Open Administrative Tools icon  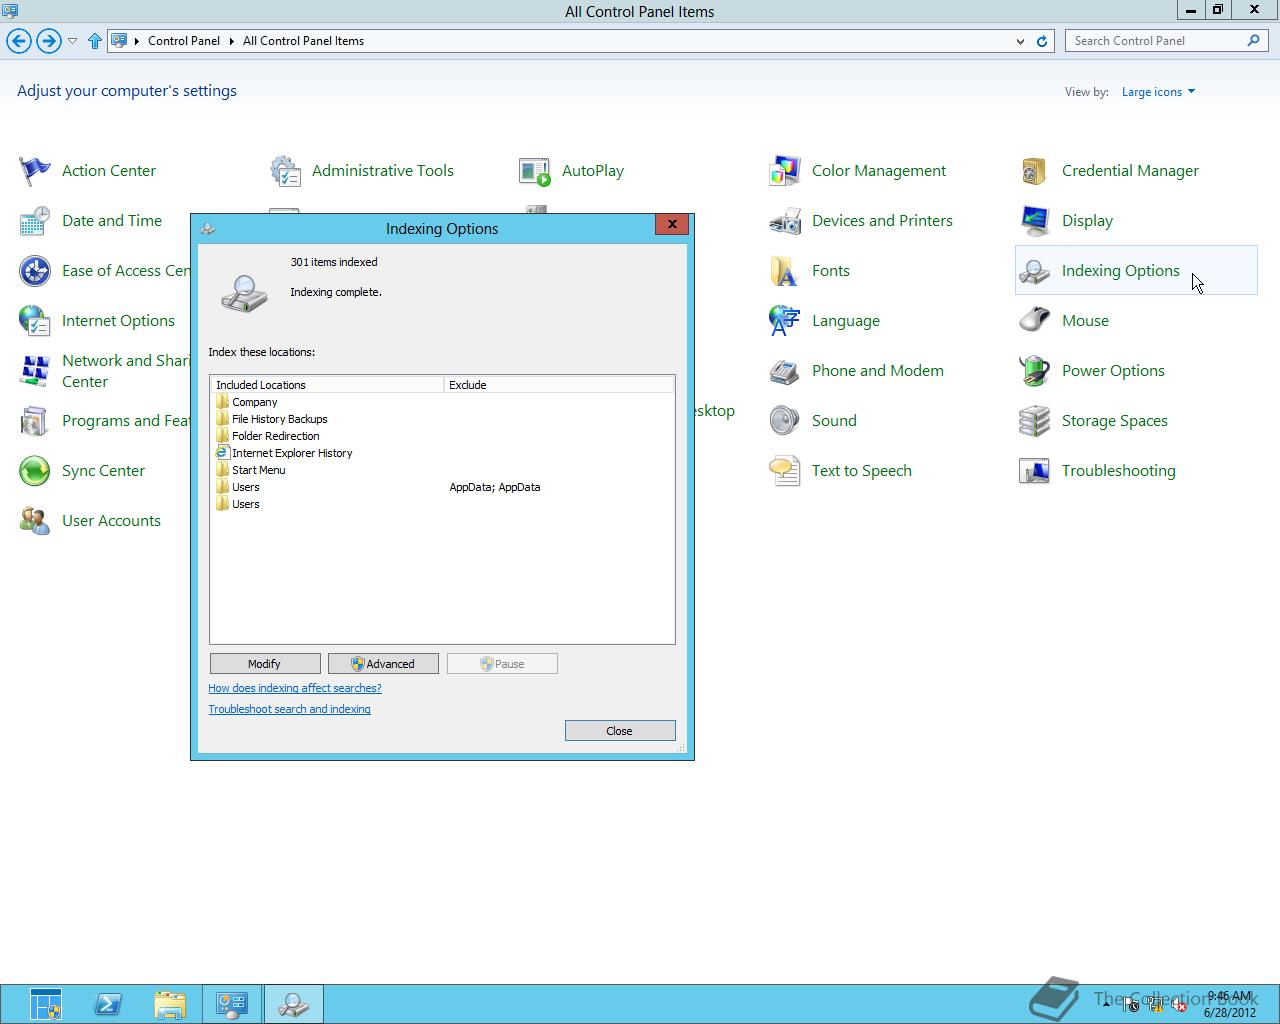point(285,171)
